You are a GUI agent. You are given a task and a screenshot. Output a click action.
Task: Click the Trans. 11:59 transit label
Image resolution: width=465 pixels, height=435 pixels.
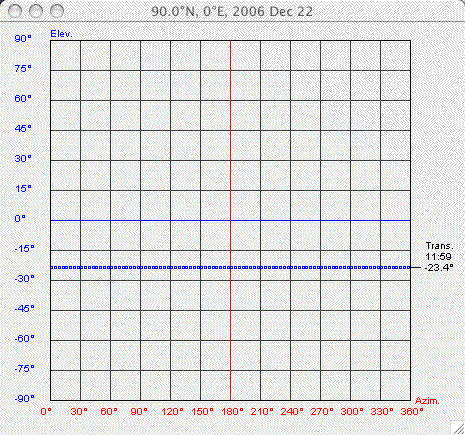click(x=439, y=251)
